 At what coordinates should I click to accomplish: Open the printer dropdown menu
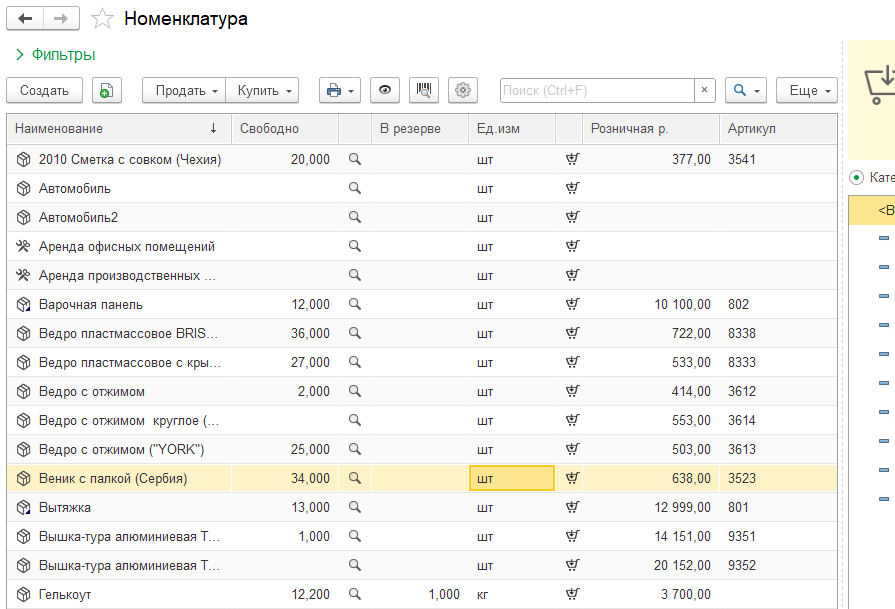[x=339, y=90]
